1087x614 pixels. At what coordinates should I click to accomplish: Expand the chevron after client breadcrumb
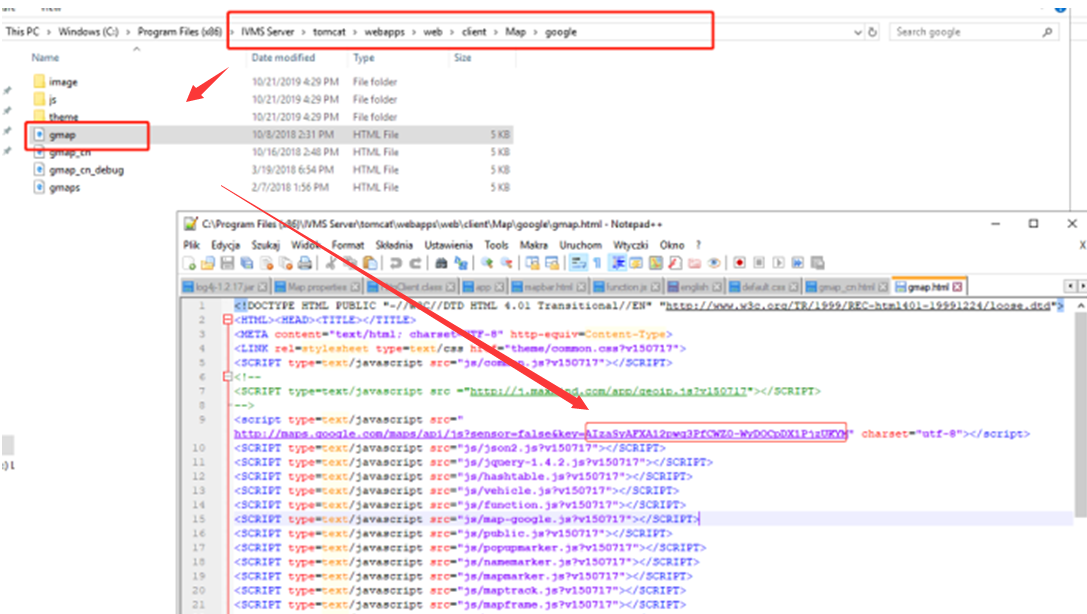tap(496, 32)
